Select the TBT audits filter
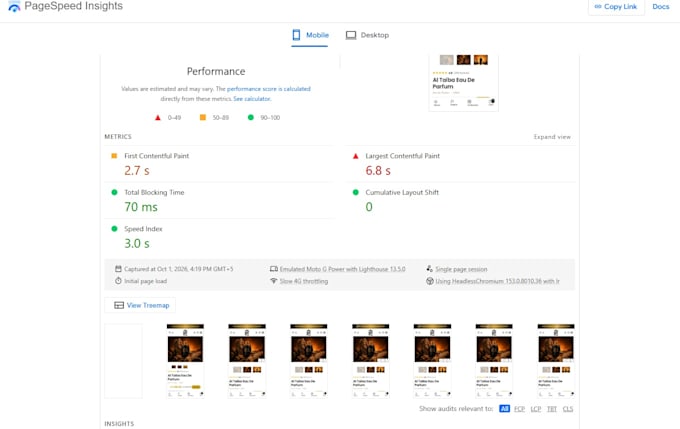 [552, 409]
